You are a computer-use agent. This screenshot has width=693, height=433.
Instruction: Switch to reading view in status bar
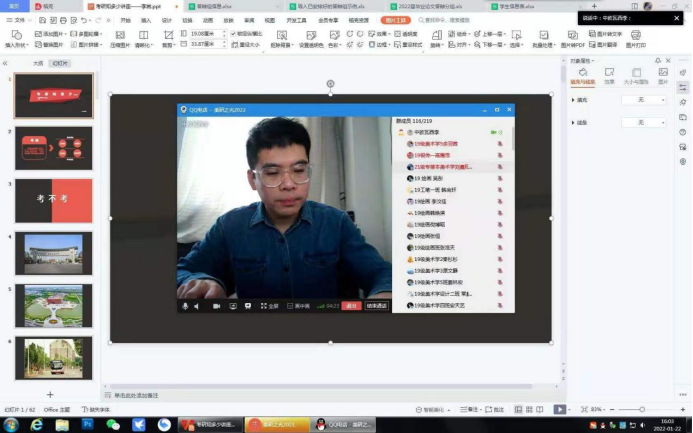pyautogui.click(x=540, y=410)
